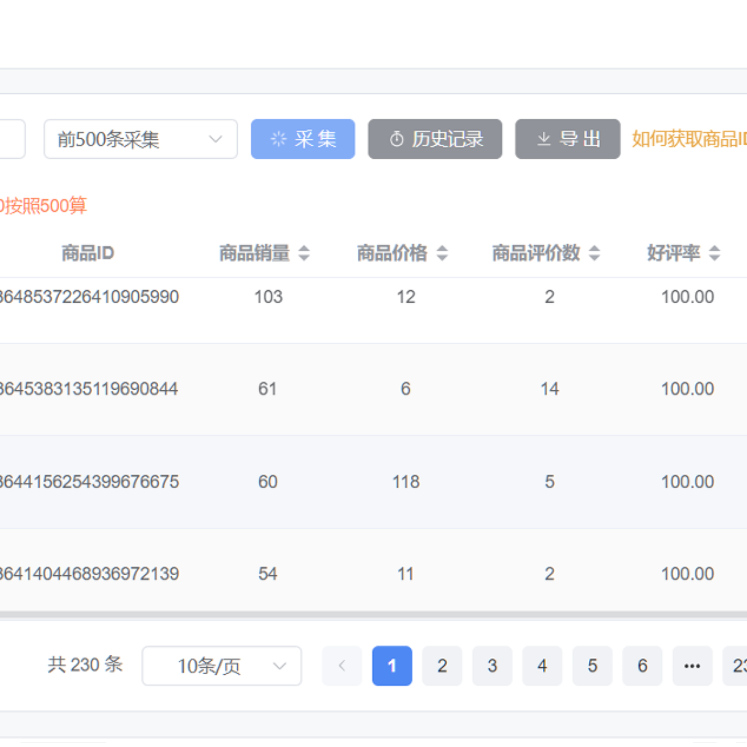Click review count 5

[549, 481]
